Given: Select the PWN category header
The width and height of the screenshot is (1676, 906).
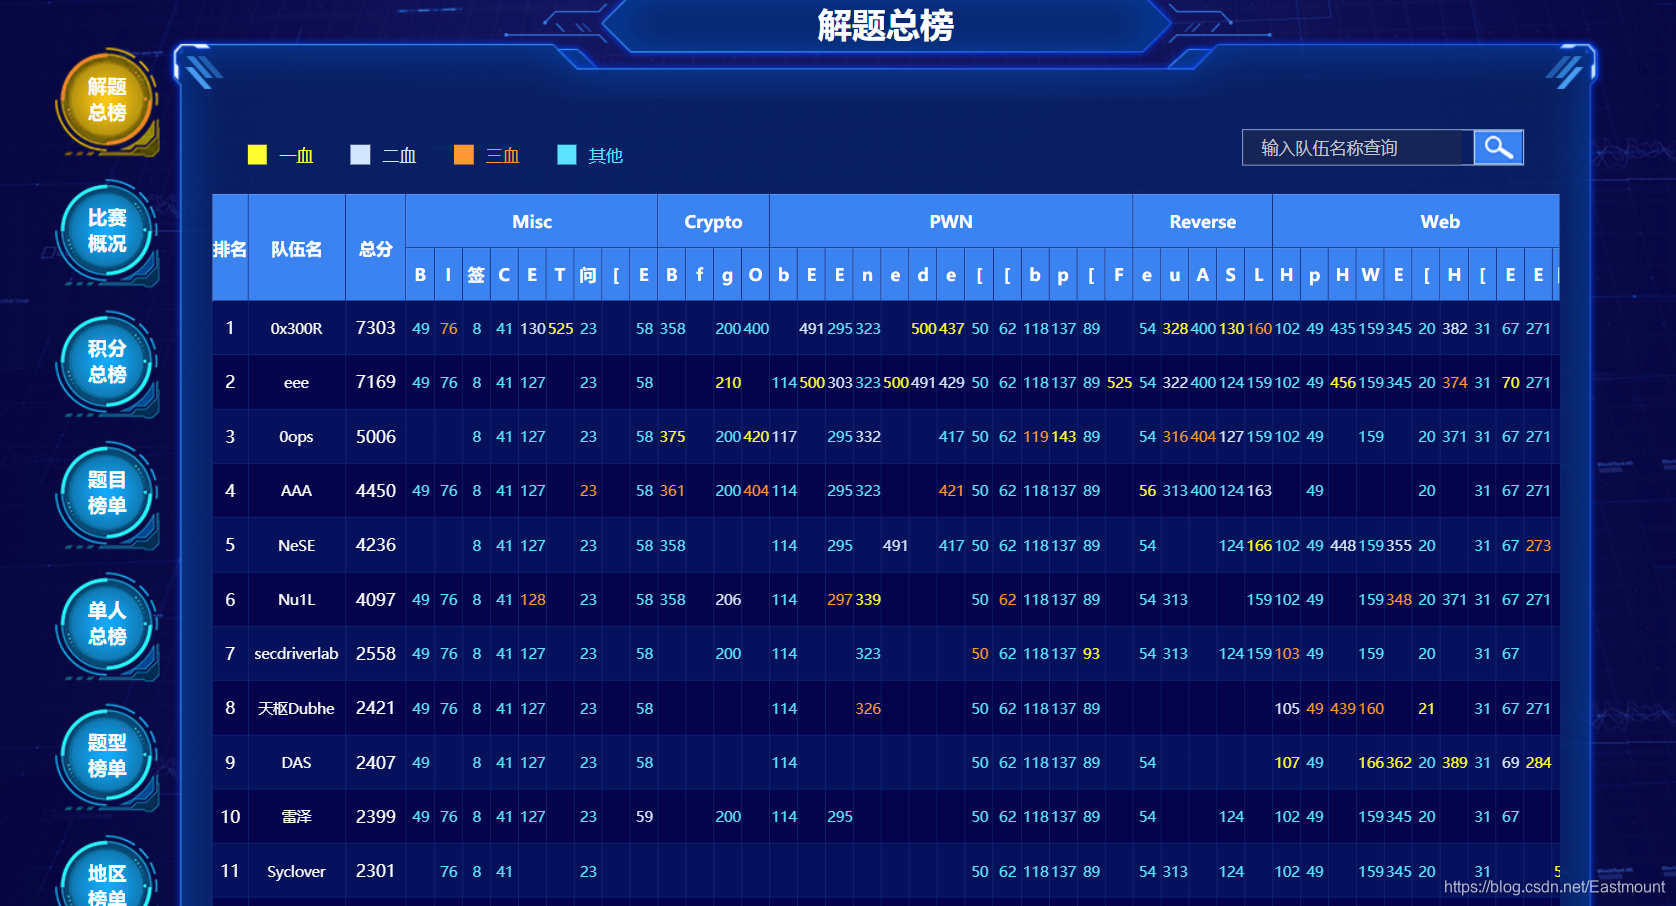Looking at the screenshot, I should point(951,221).
